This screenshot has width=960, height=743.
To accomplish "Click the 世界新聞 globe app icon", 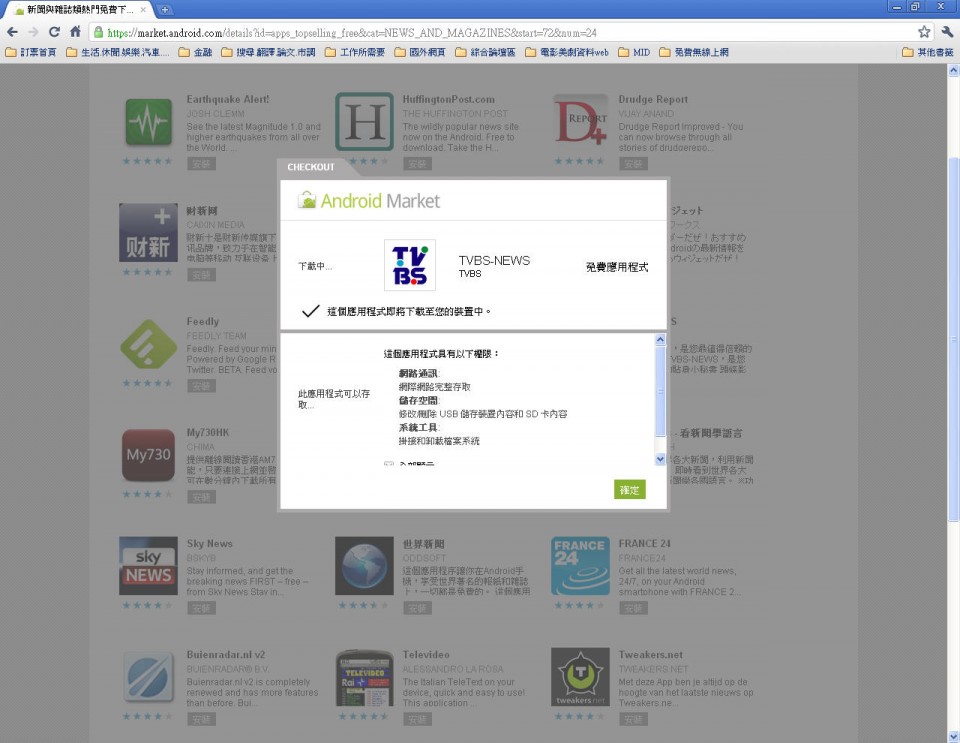I will click(364, 566).
